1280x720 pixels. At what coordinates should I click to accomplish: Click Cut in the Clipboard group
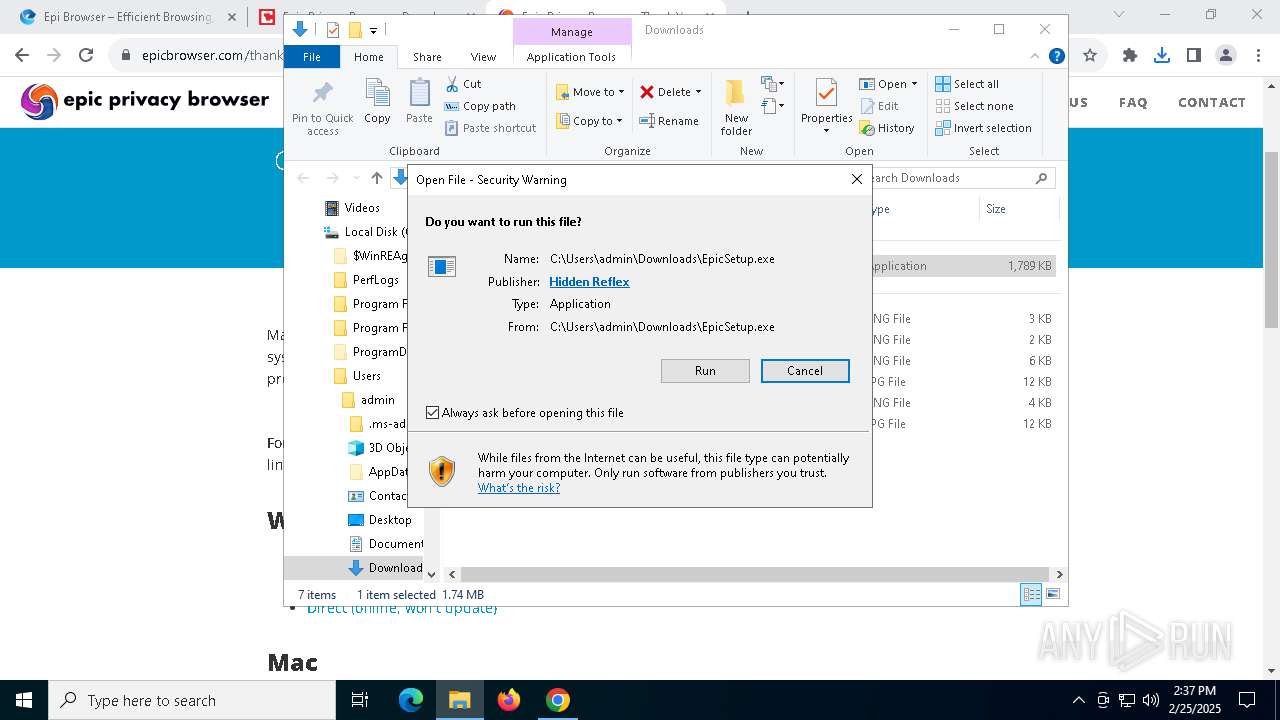click(x=463, y=84)
